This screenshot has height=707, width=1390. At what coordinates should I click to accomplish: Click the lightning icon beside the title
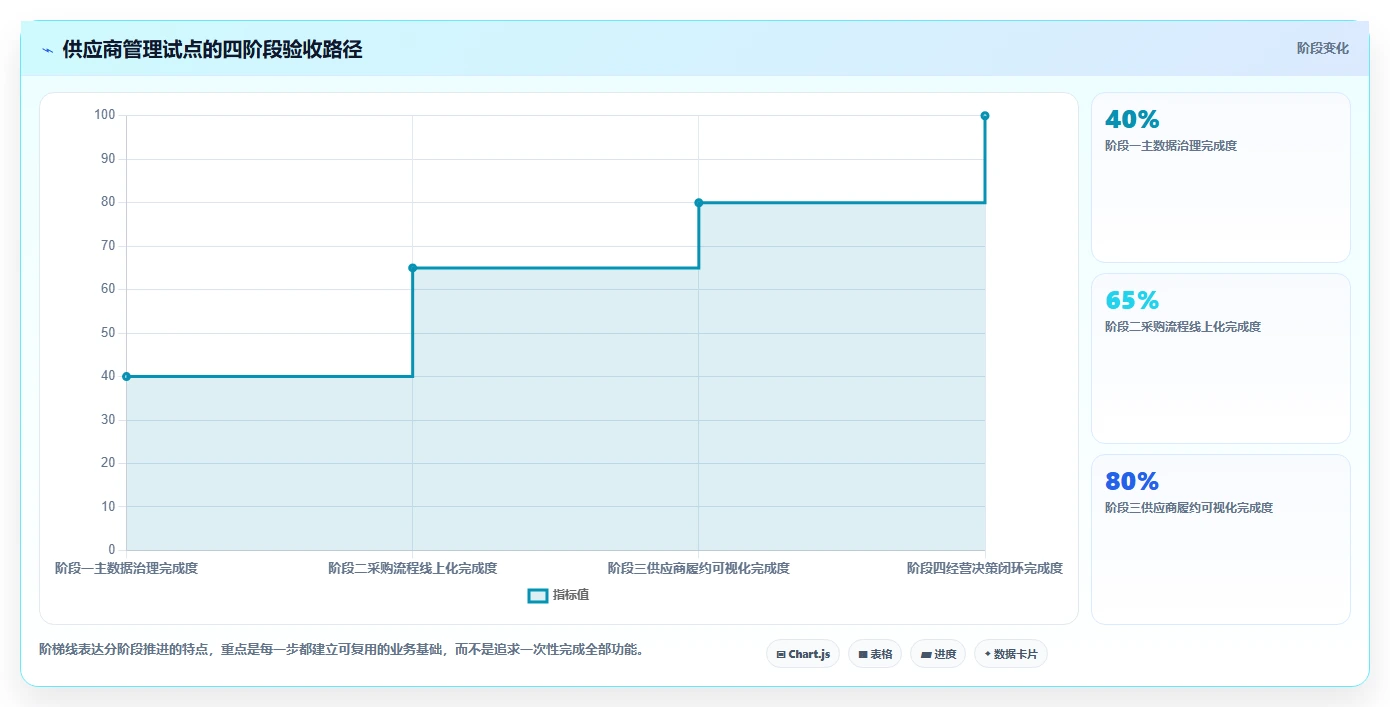click(x=47, y=50)
